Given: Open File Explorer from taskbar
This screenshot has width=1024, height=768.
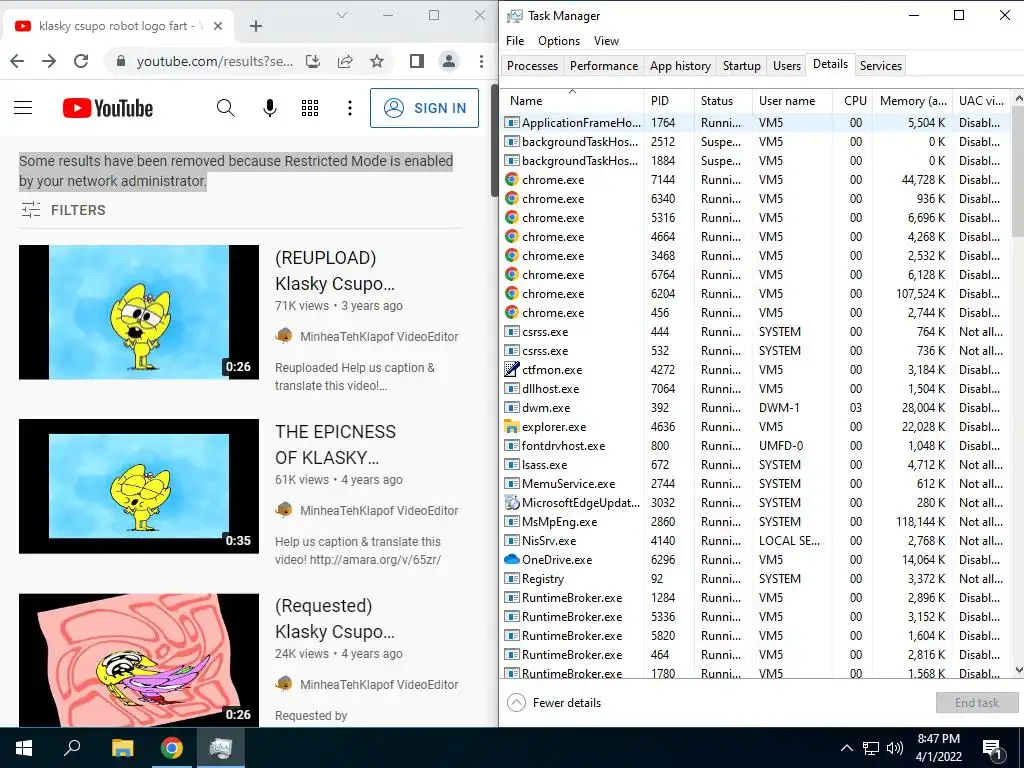Looking at the screenshot, I should (122, 748).
